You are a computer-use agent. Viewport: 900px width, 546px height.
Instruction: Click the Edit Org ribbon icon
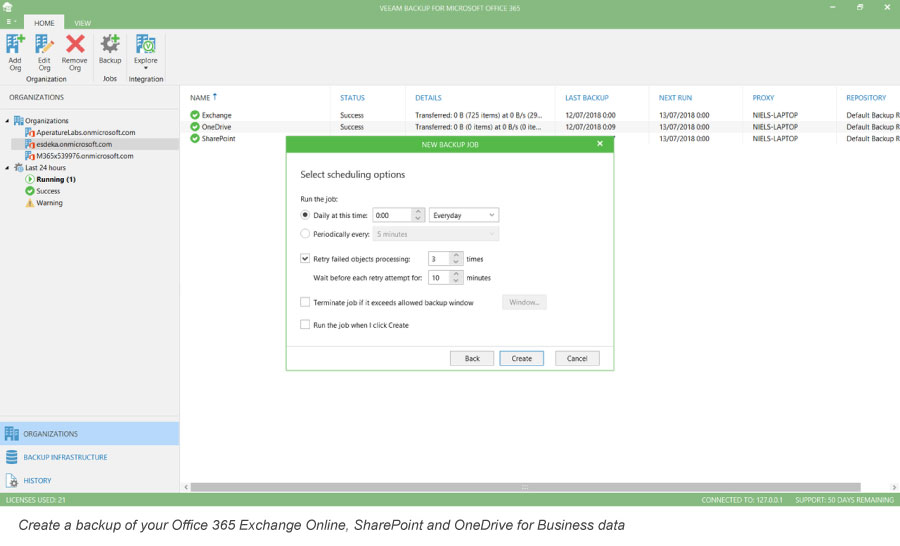tap(44, 44)
